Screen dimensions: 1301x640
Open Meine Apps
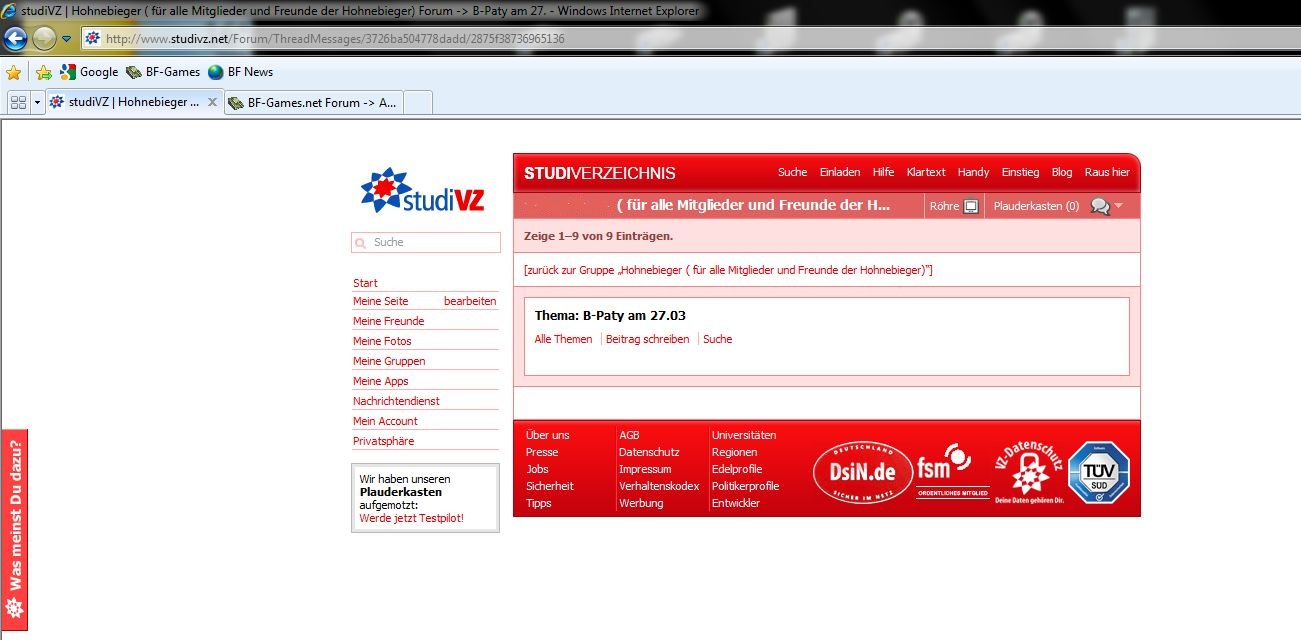[381, 381]
